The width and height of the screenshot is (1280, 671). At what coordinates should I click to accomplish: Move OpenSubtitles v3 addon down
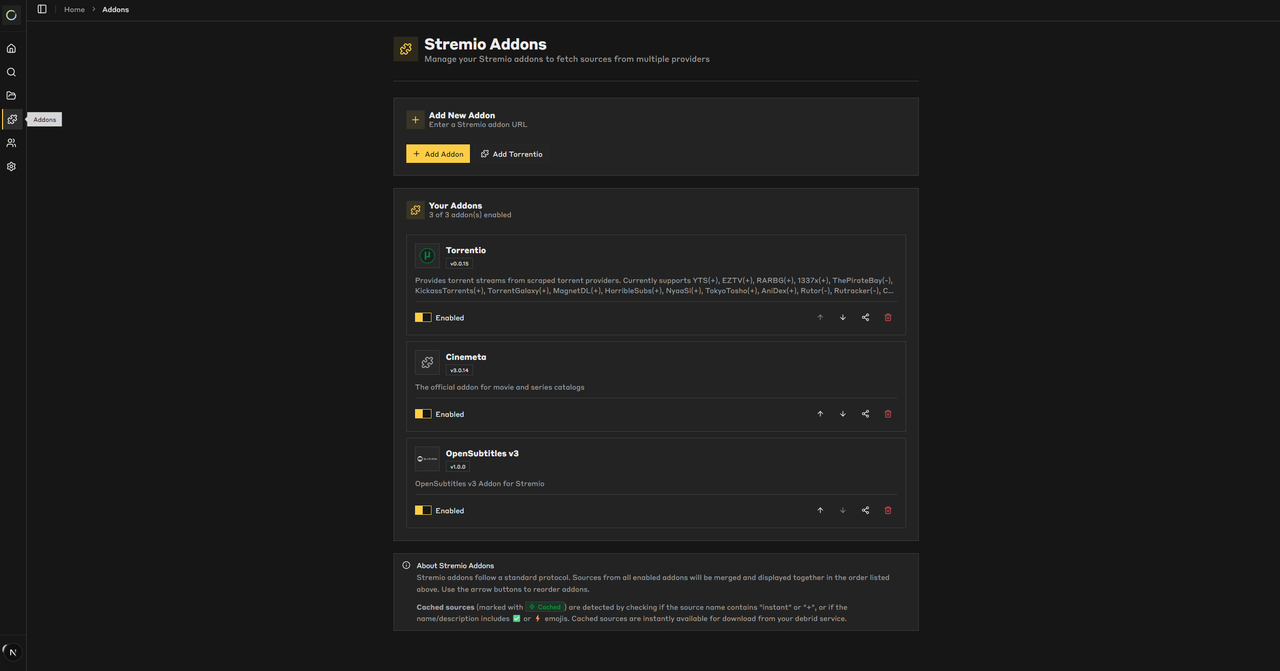[x=843, y=510]
